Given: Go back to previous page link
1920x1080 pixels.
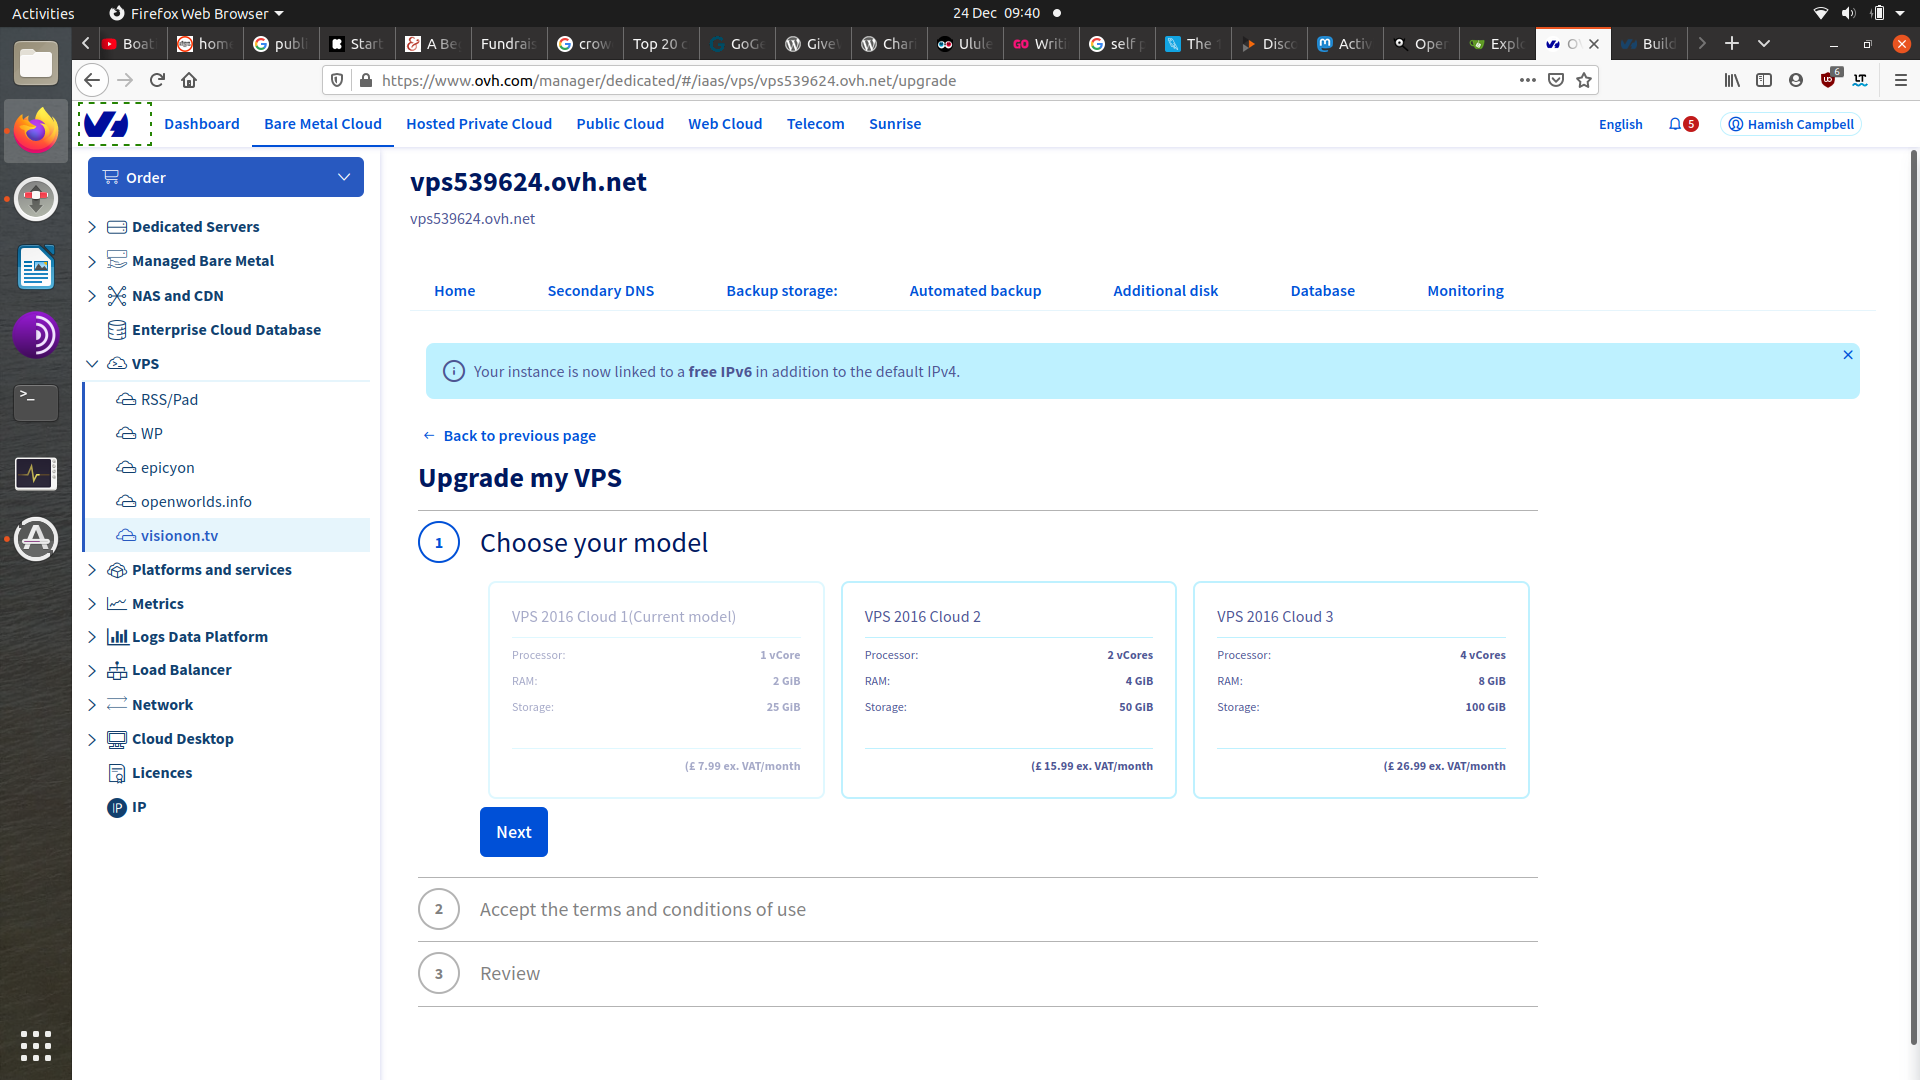Looking at the screenshot, I should click(518, 436).
